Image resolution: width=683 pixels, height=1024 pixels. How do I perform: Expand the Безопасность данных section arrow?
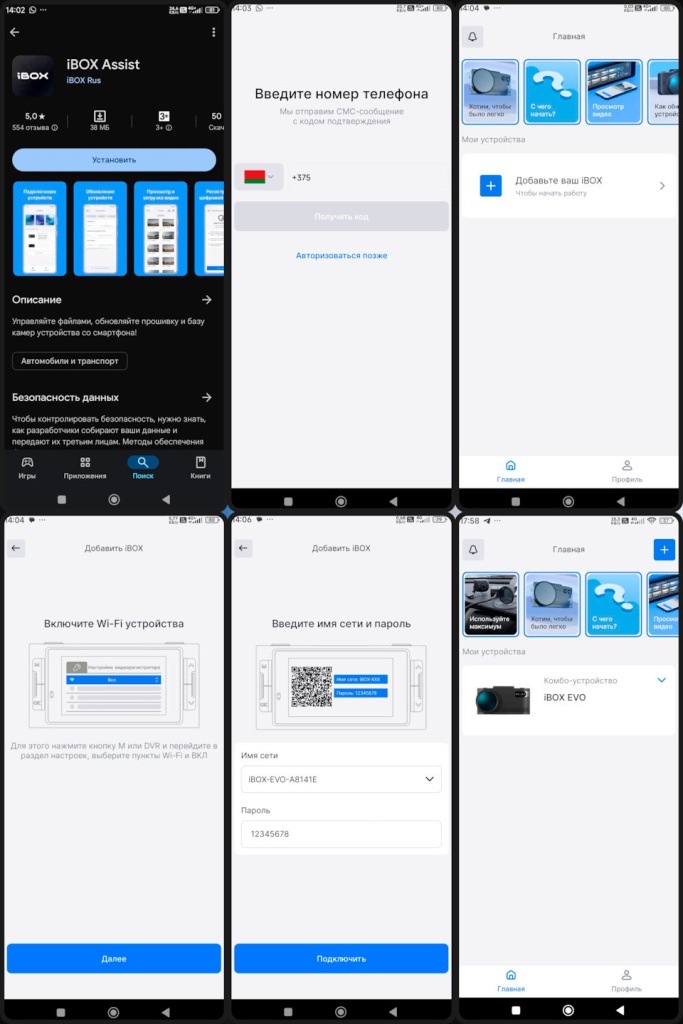[207, 397]
